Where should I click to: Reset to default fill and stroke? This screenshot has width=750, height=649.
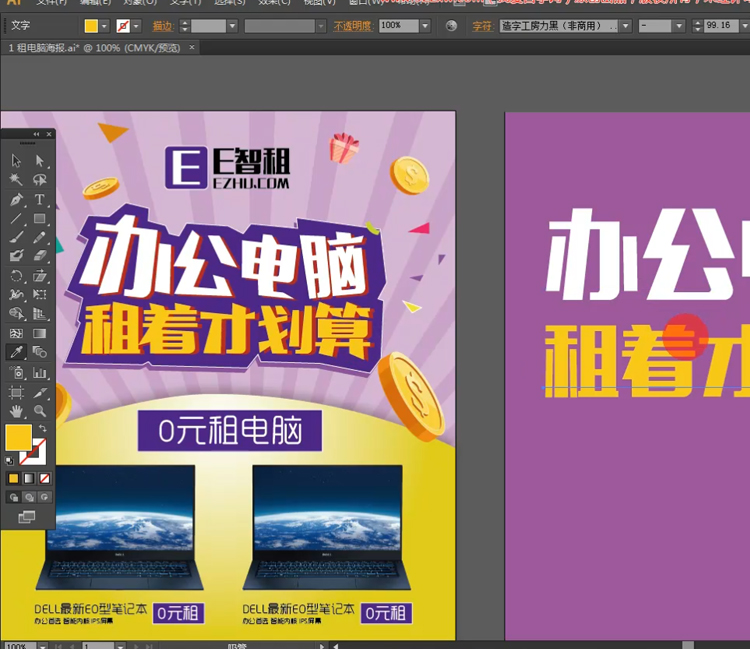click(10, 461)
